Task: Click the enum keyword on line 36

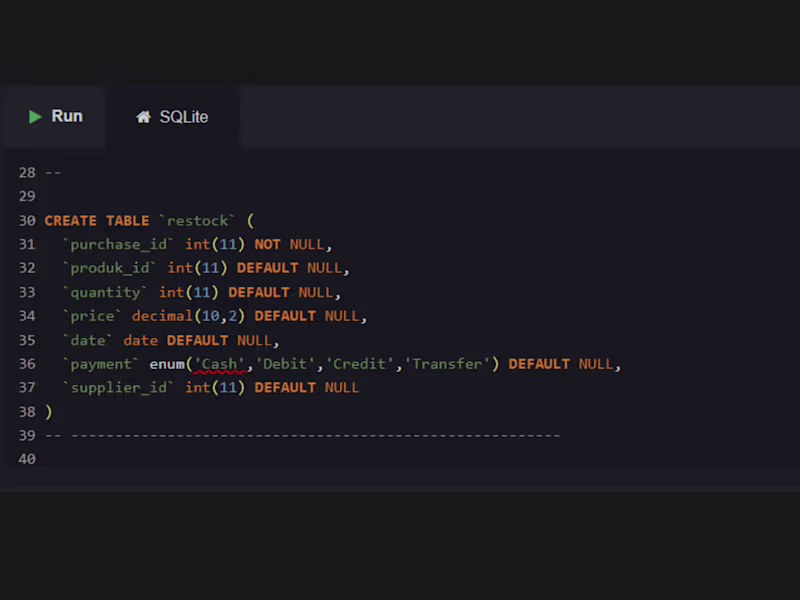Action: 167,364
